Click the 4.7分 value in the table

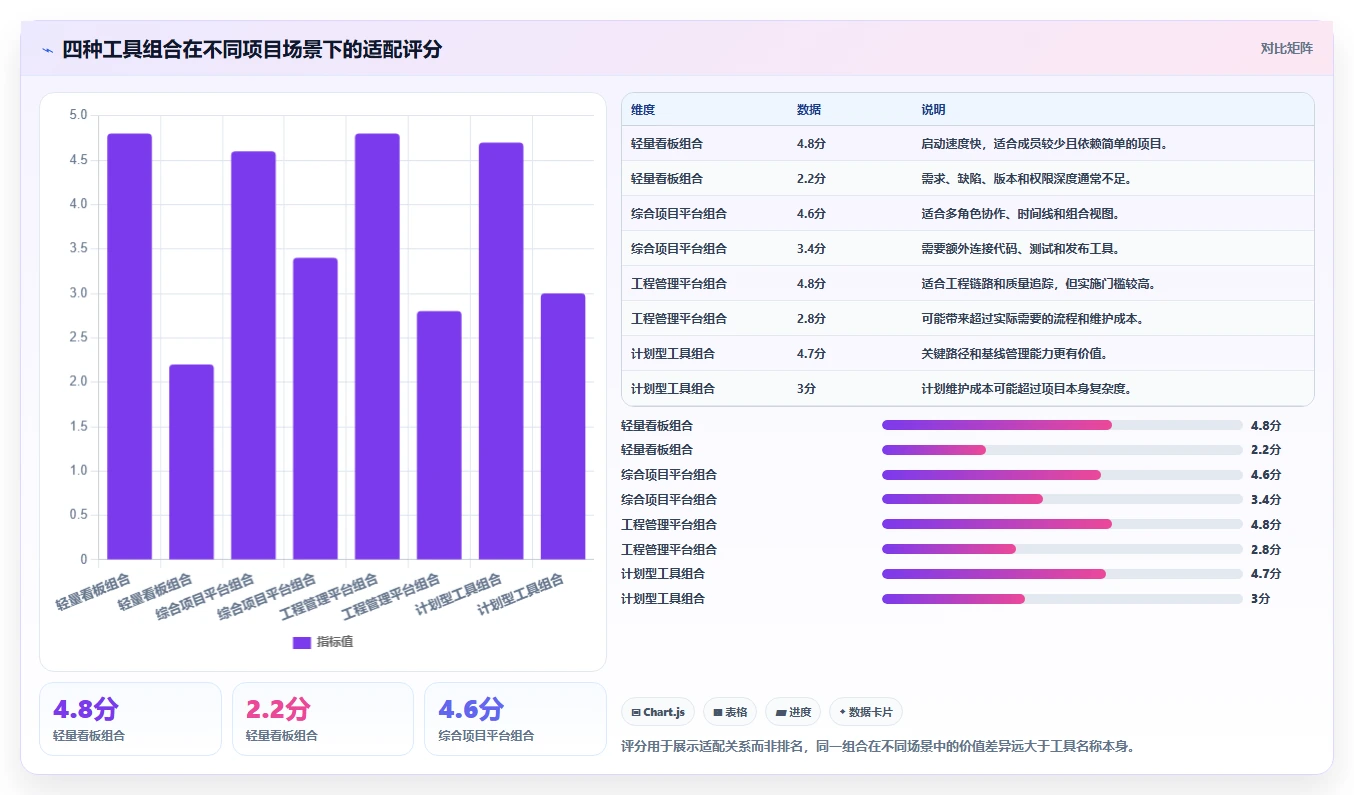click(811, 354)
